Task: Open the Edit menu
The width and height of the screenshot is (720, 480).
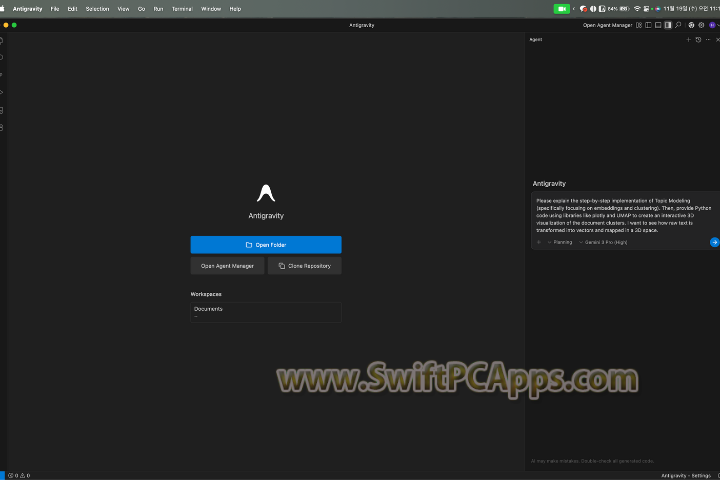Action: [72, 9]
